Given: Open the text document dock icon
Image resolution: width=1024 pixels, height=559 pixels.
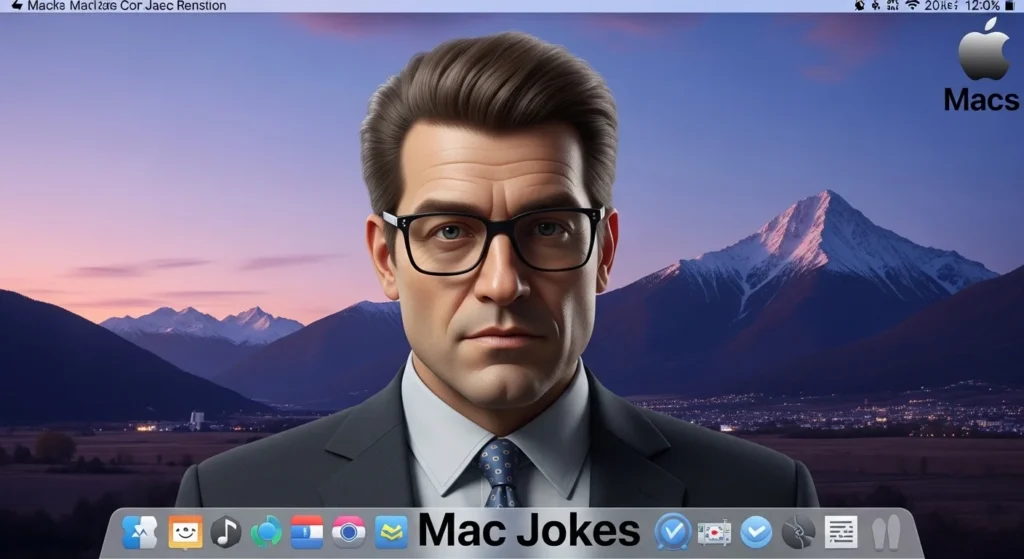Looking at the screenshot, I should pos(840,532).
